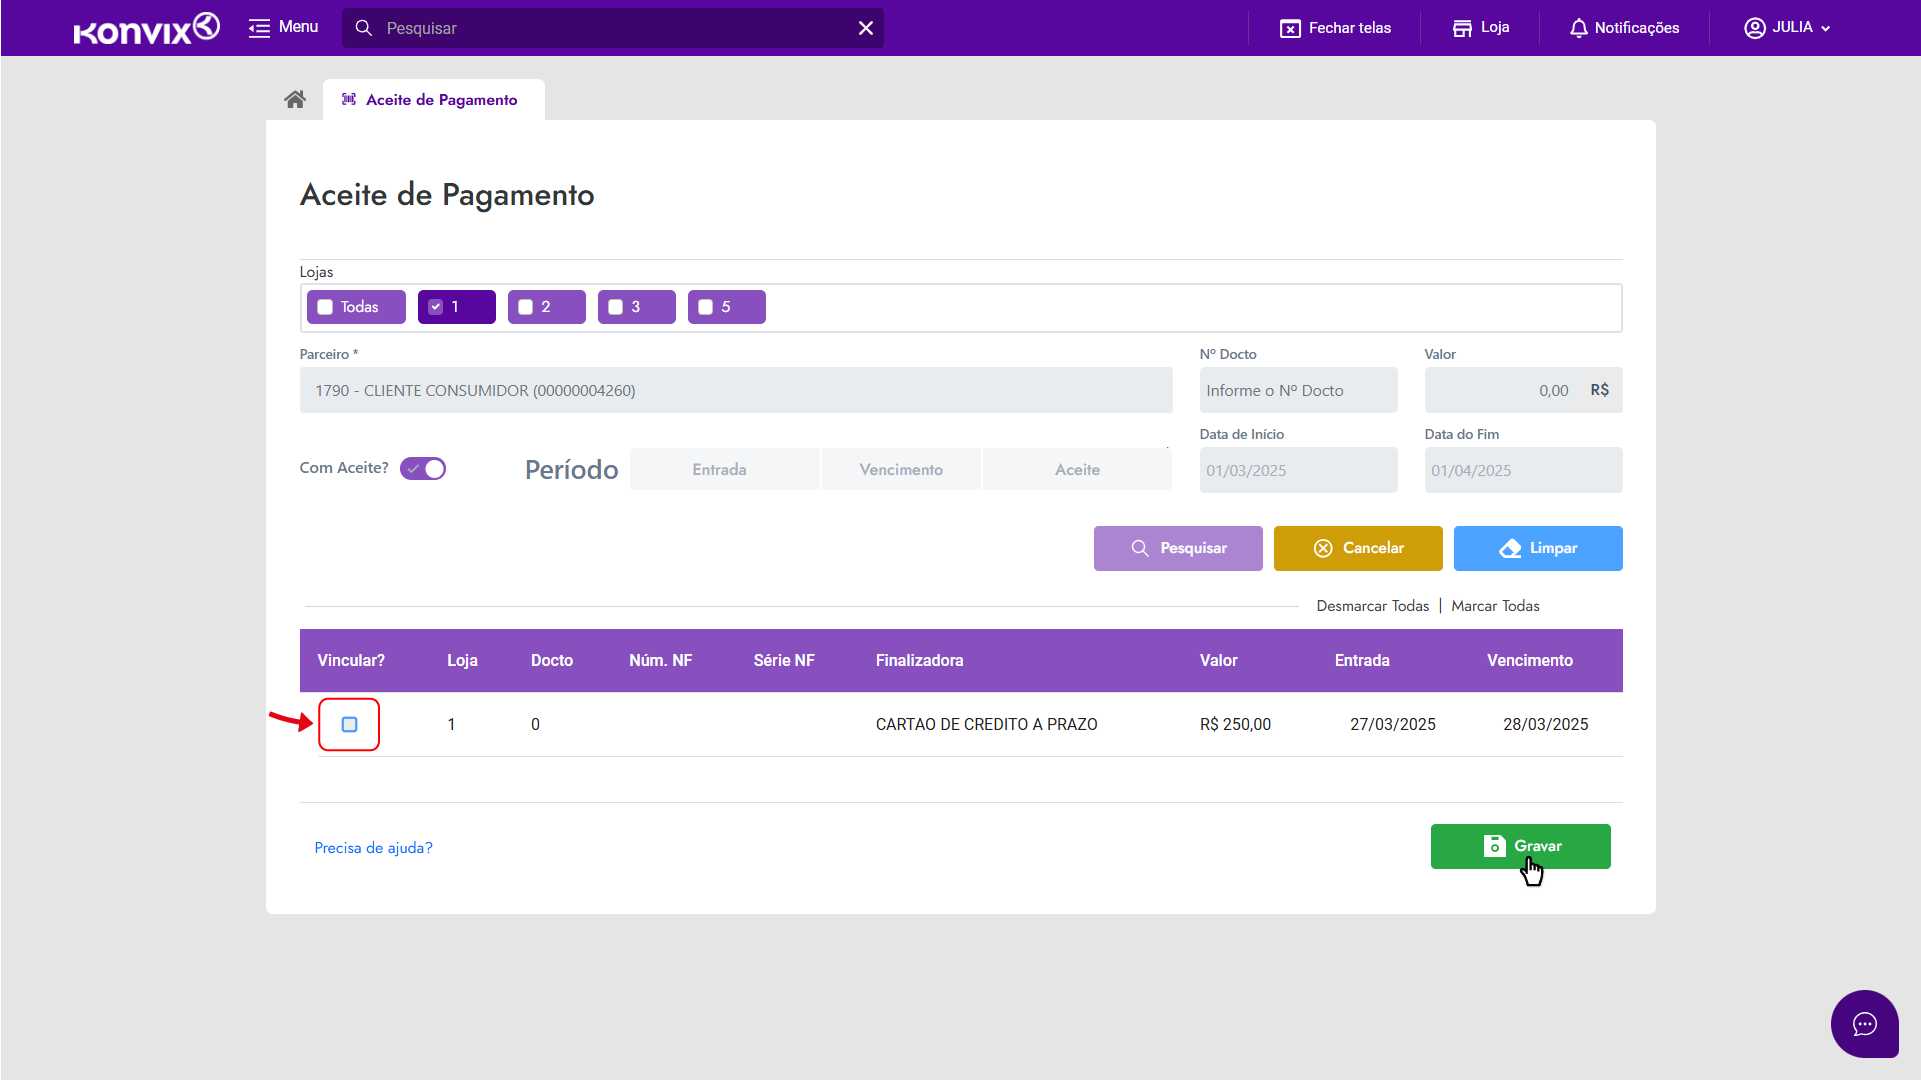Screen dimensions: 1921x1081
Task: Check the Vincular checkbox in first row
Action: 349,724
